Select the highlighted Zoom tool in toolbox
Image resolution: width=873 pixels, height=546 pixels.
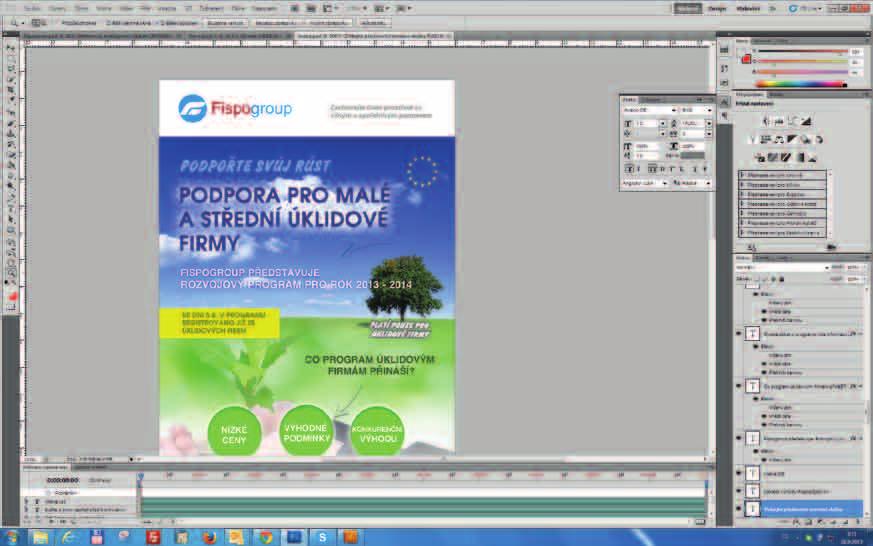[11, 273]
